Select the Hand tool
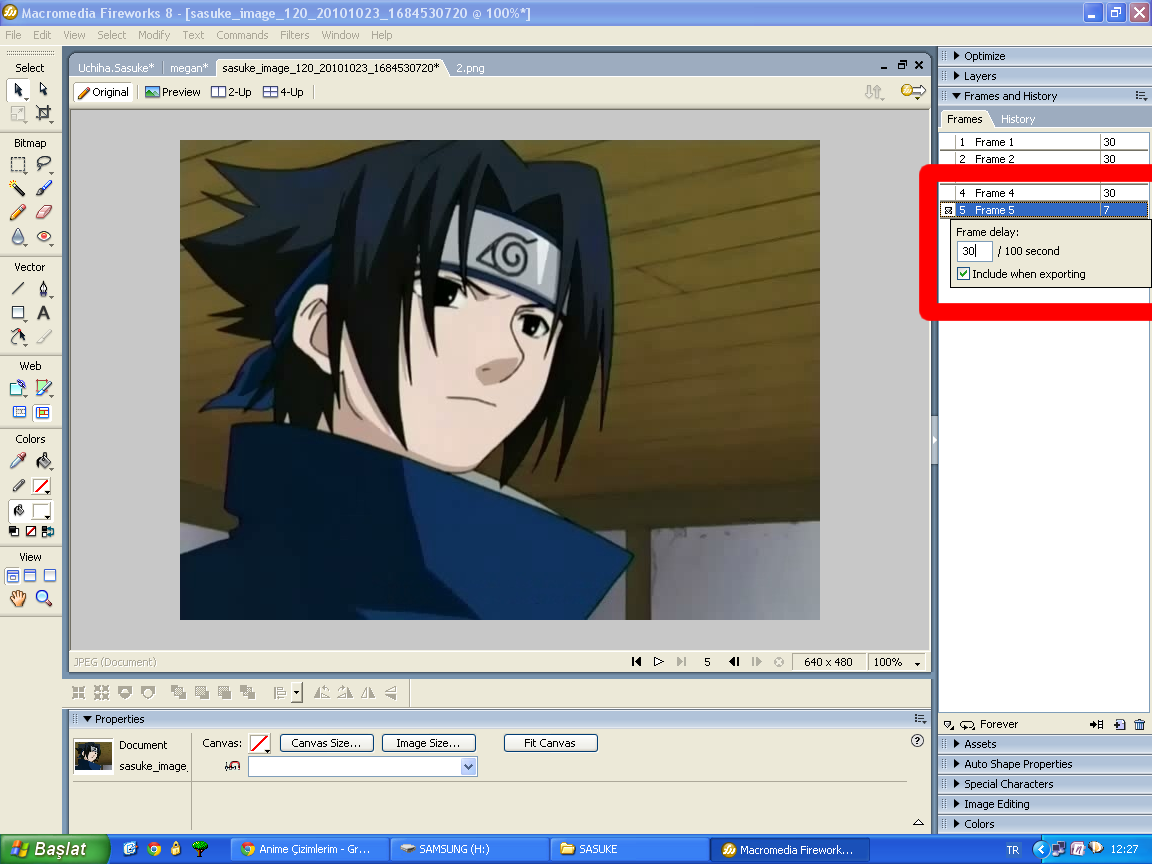 18,598
